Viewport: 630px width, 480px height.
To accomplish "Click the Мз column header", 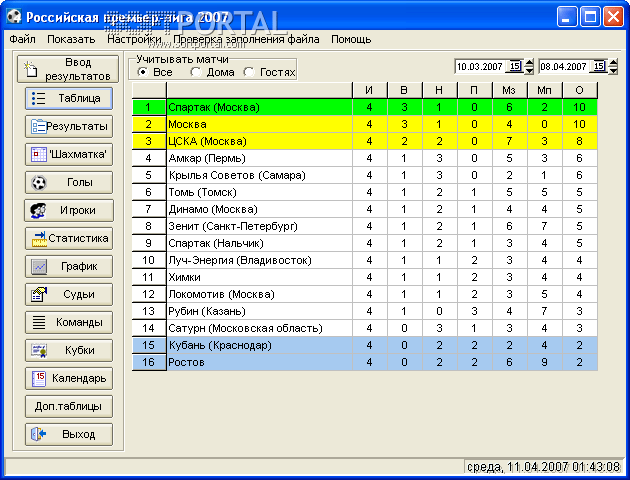I will tap(509, 90).
